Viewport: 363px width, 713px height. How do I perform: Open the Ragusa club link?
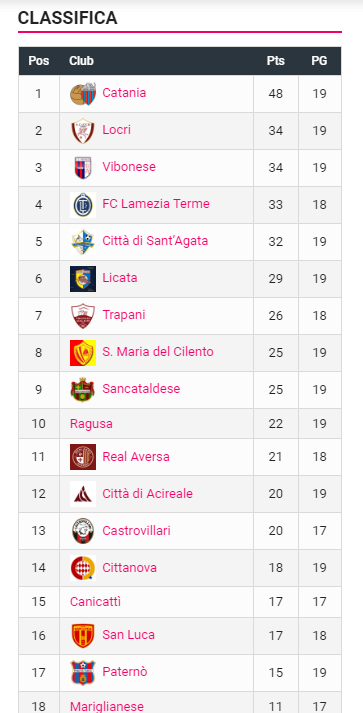click(91, 424)
